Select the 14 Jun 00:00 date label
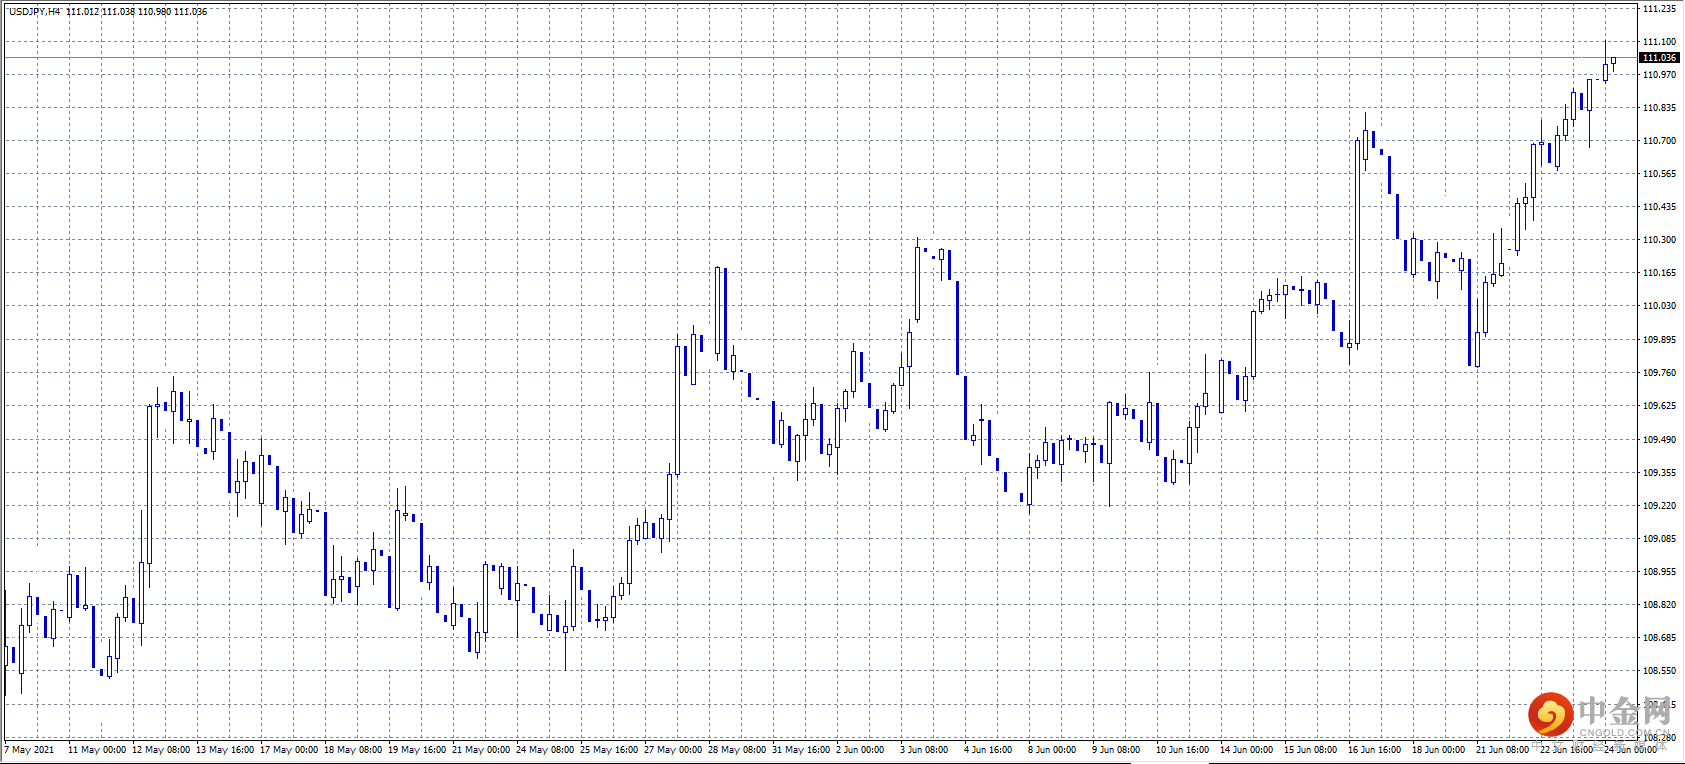Screen dimensions: 1685x764 click(x=1247, y=750)
